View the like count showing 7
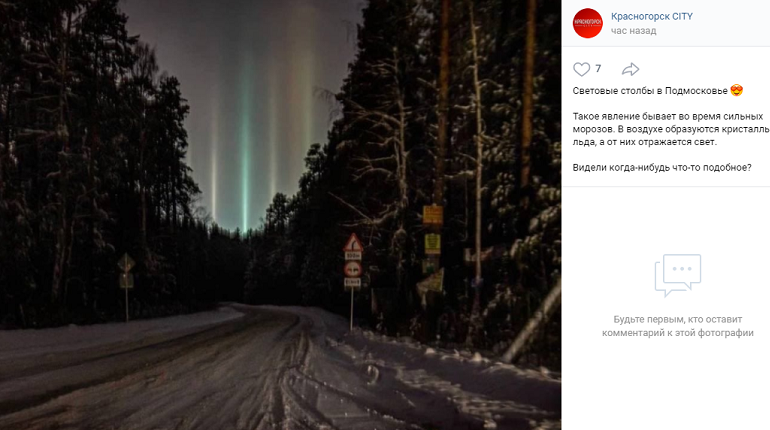The image size is (770, 430). (598, 69)
